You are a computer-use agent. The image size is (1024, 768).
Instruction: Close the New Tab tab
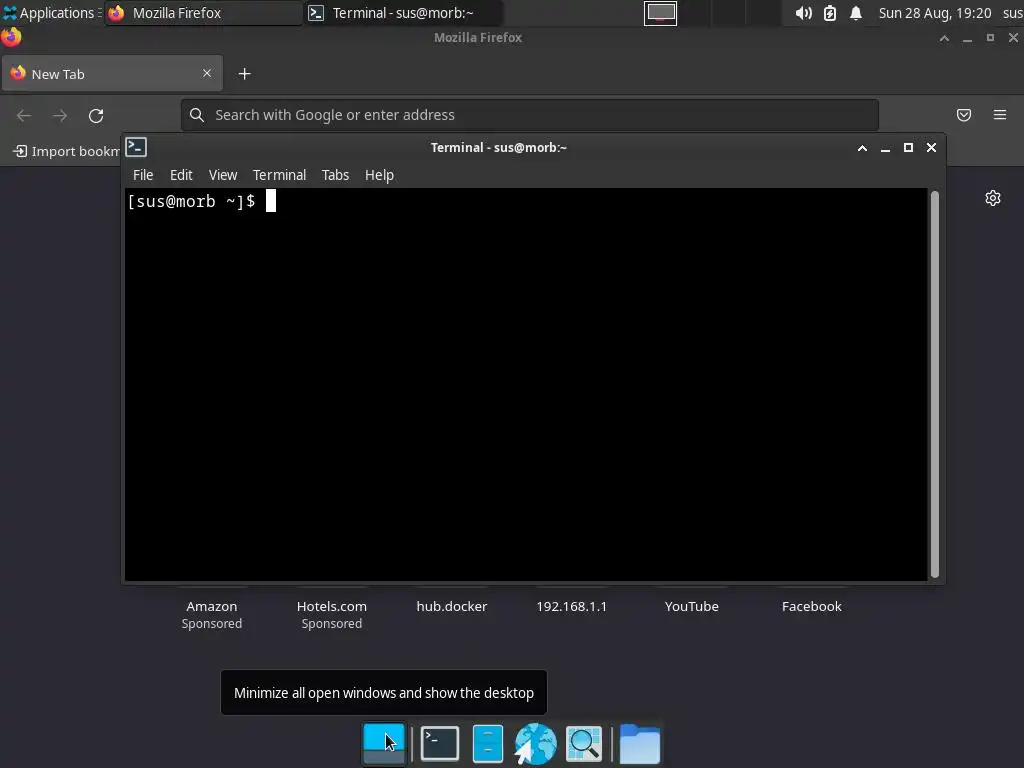pos(207,73)
